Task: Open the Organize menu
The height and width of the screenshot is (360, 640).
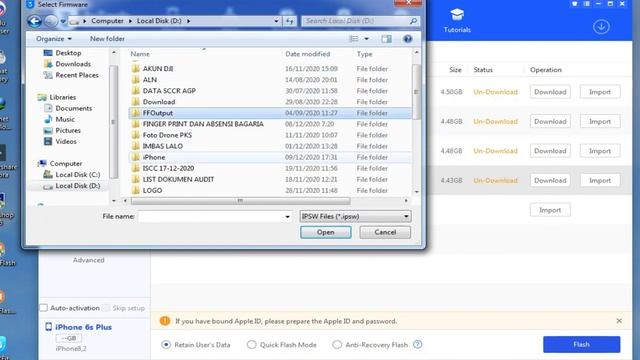Action: click(x=53, y=39)
